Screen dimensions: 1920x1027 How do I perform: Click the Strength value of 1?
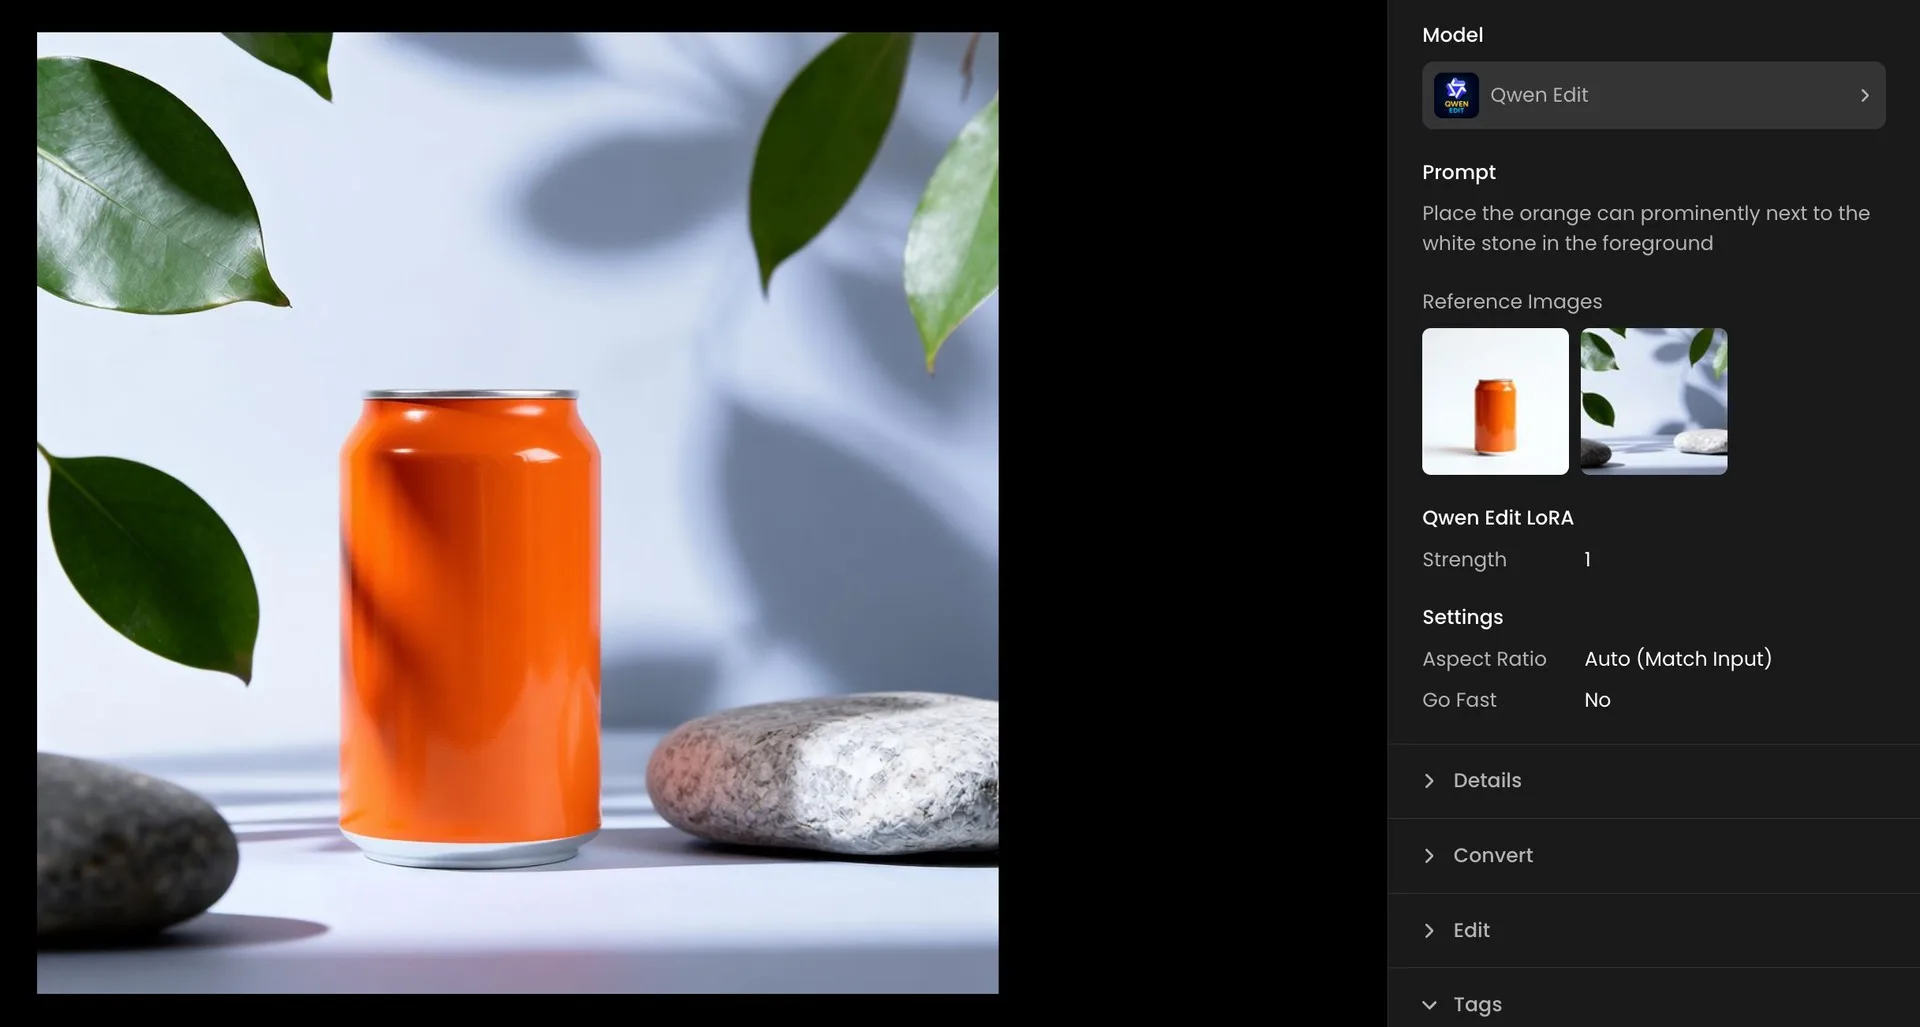[1587, 560]
